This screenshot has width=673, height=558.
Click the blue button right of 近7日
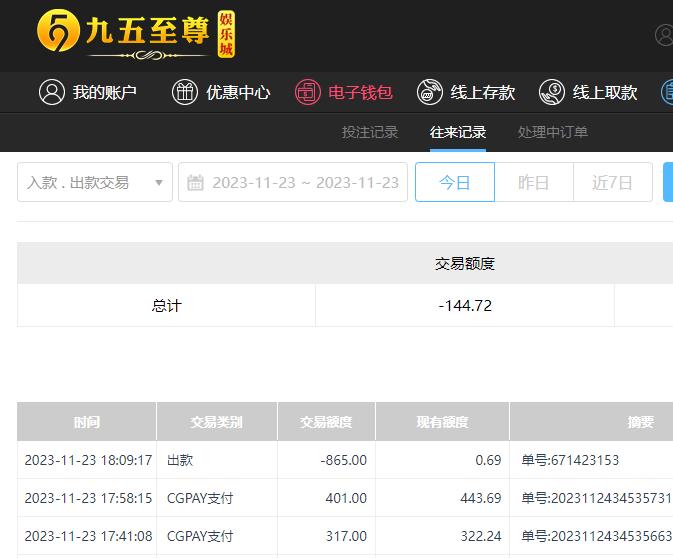click(668, 182)
